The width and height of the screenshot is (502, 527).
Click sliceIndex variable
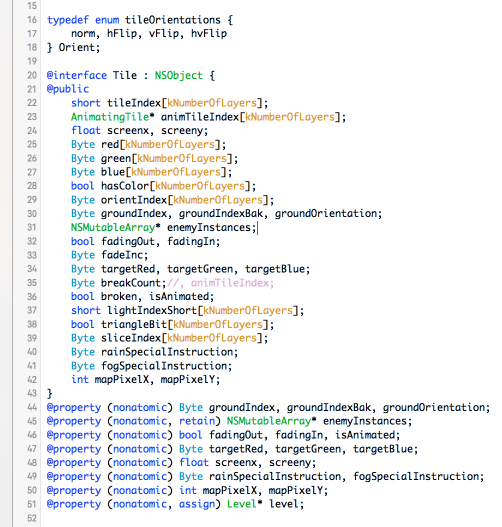(131, 338)
